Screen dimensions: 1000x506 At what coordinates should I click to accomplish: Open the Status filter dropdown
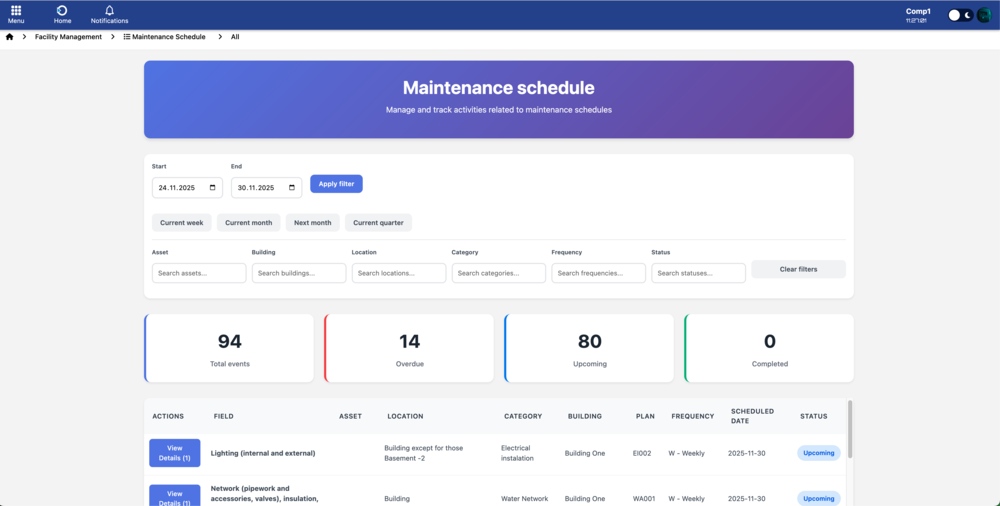point(698,273)
